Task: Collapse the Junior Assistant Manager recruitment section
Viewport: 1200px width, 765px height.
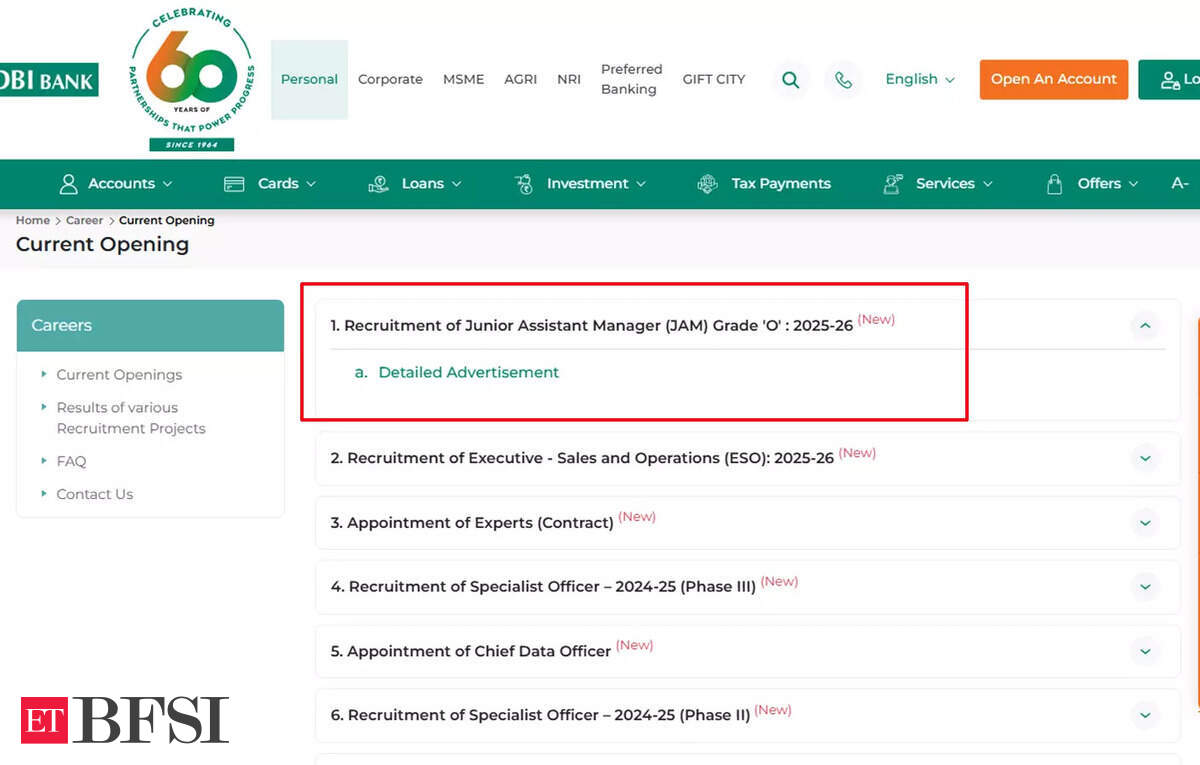Action: [1145, 325]
